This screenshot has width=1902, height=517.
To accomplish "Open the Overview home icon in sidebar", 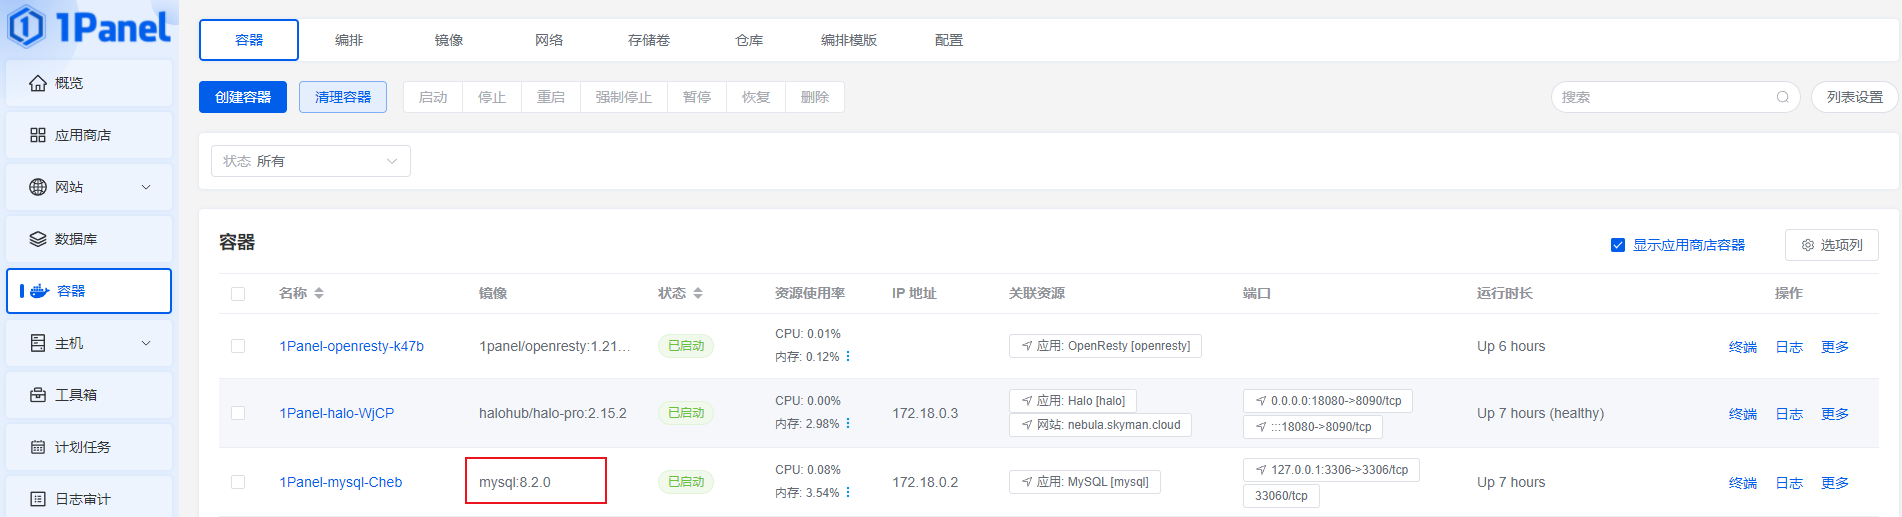I will tap(38, 83).
